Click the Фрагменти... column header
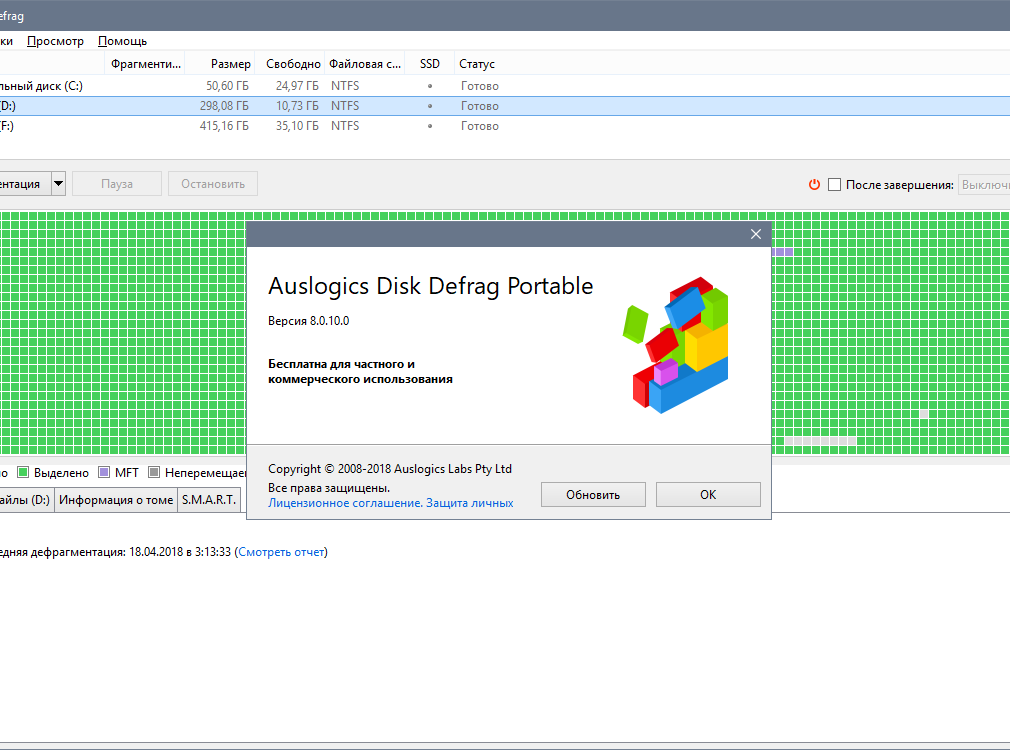This screenshot has width=1010, height=750. pos(145,64)
